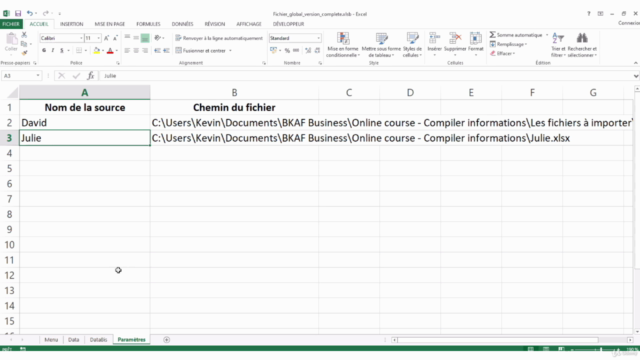Image resolution: width=640 pixels, height=360 pixels.
Task: Open the FICHIER tab
Action: (x=11, y=24)
